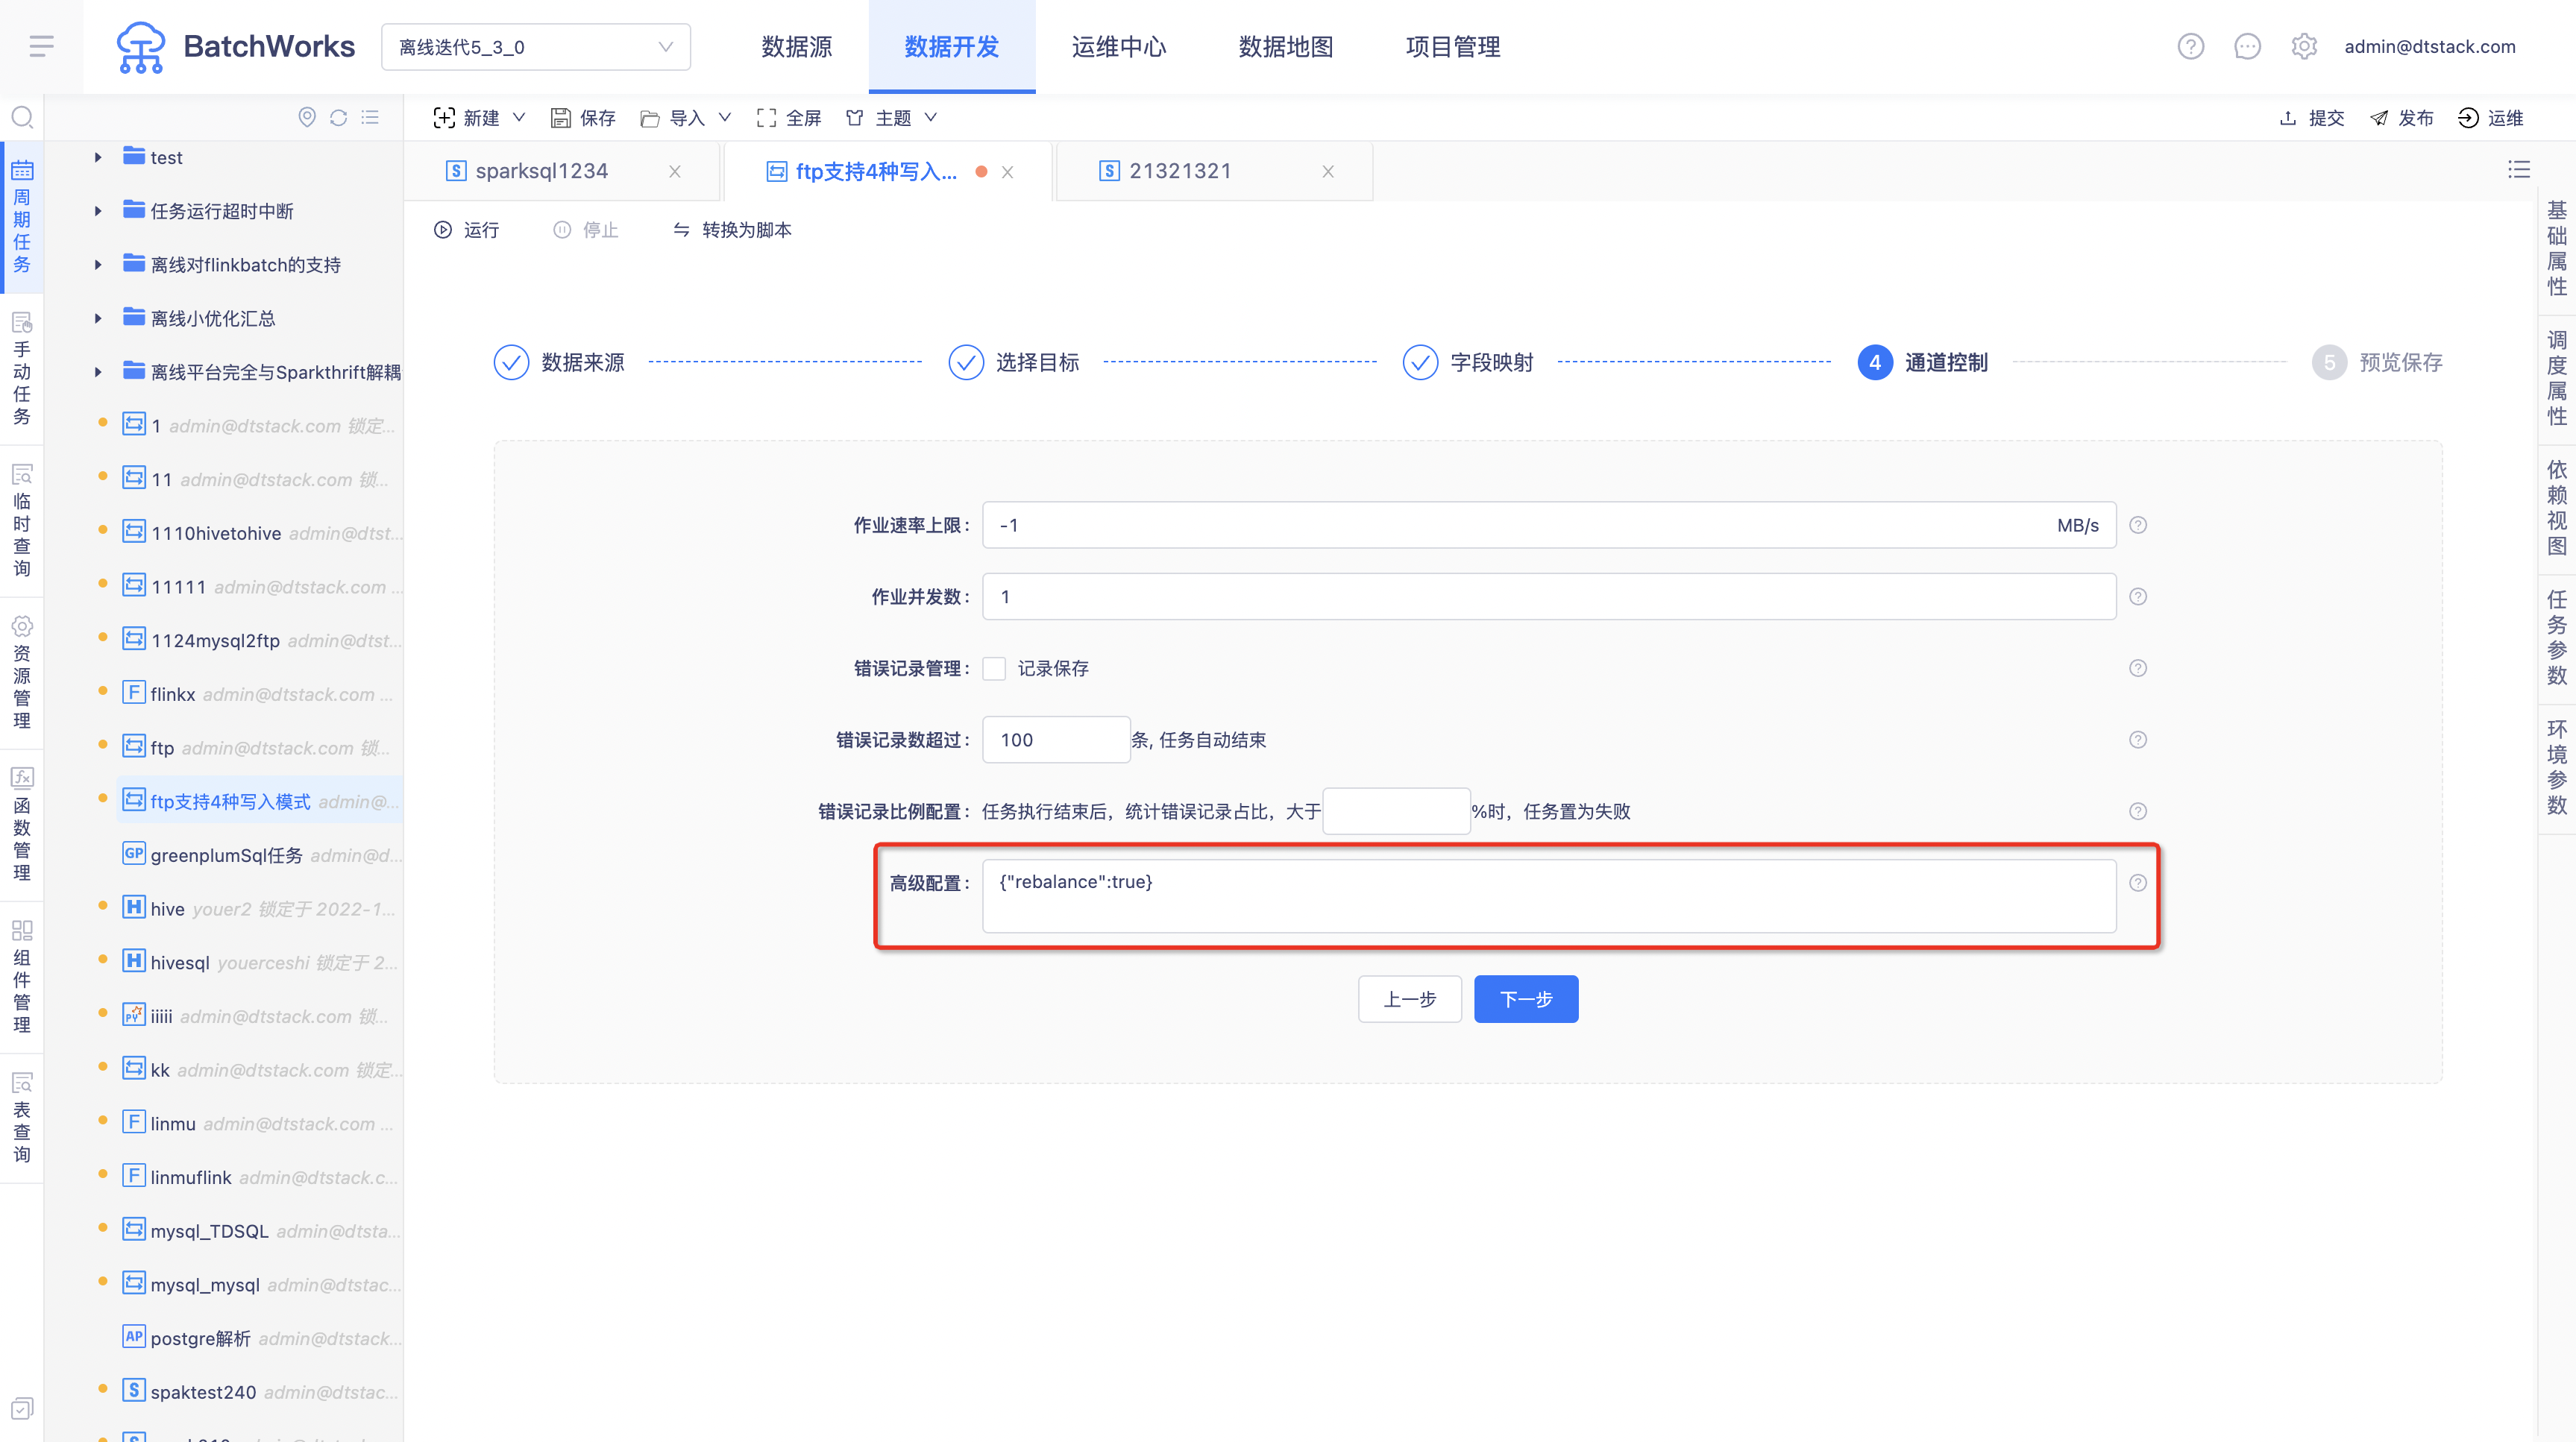Expand the 离线对flinkbatch的支持 folder
This screenshot has width=2576, height=1442.
(98, 265)
